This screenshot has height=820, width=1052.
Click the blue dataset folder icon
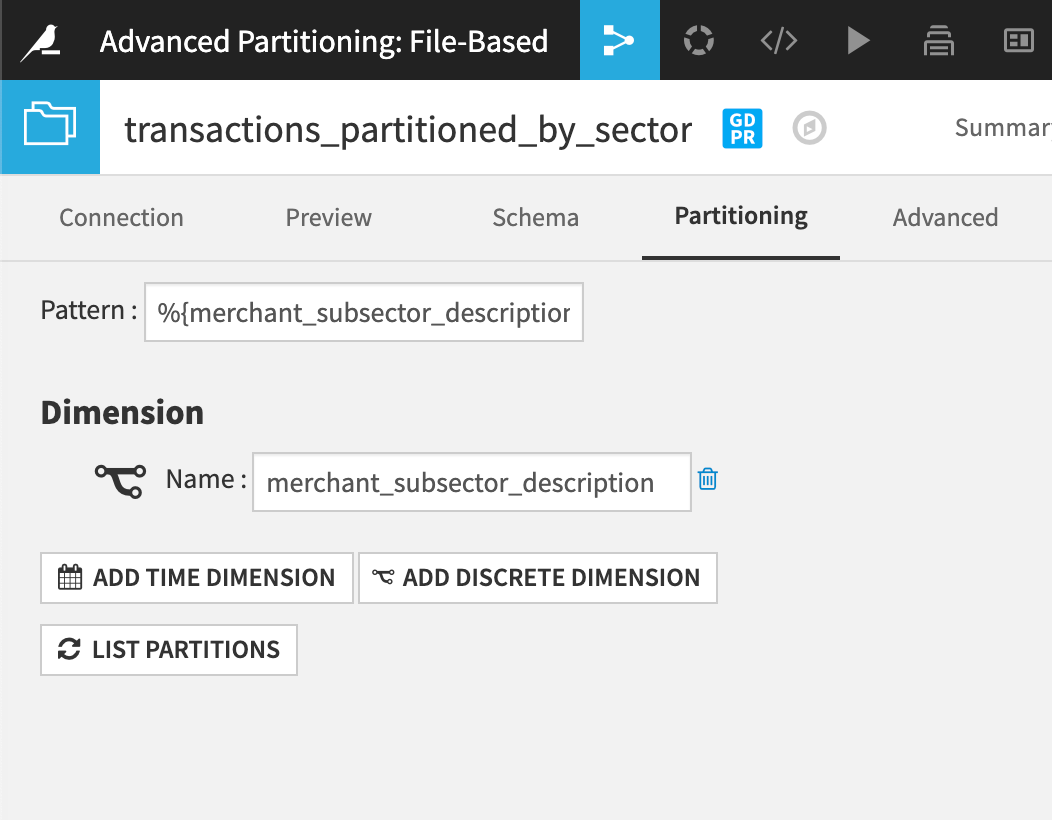(50, 127)
